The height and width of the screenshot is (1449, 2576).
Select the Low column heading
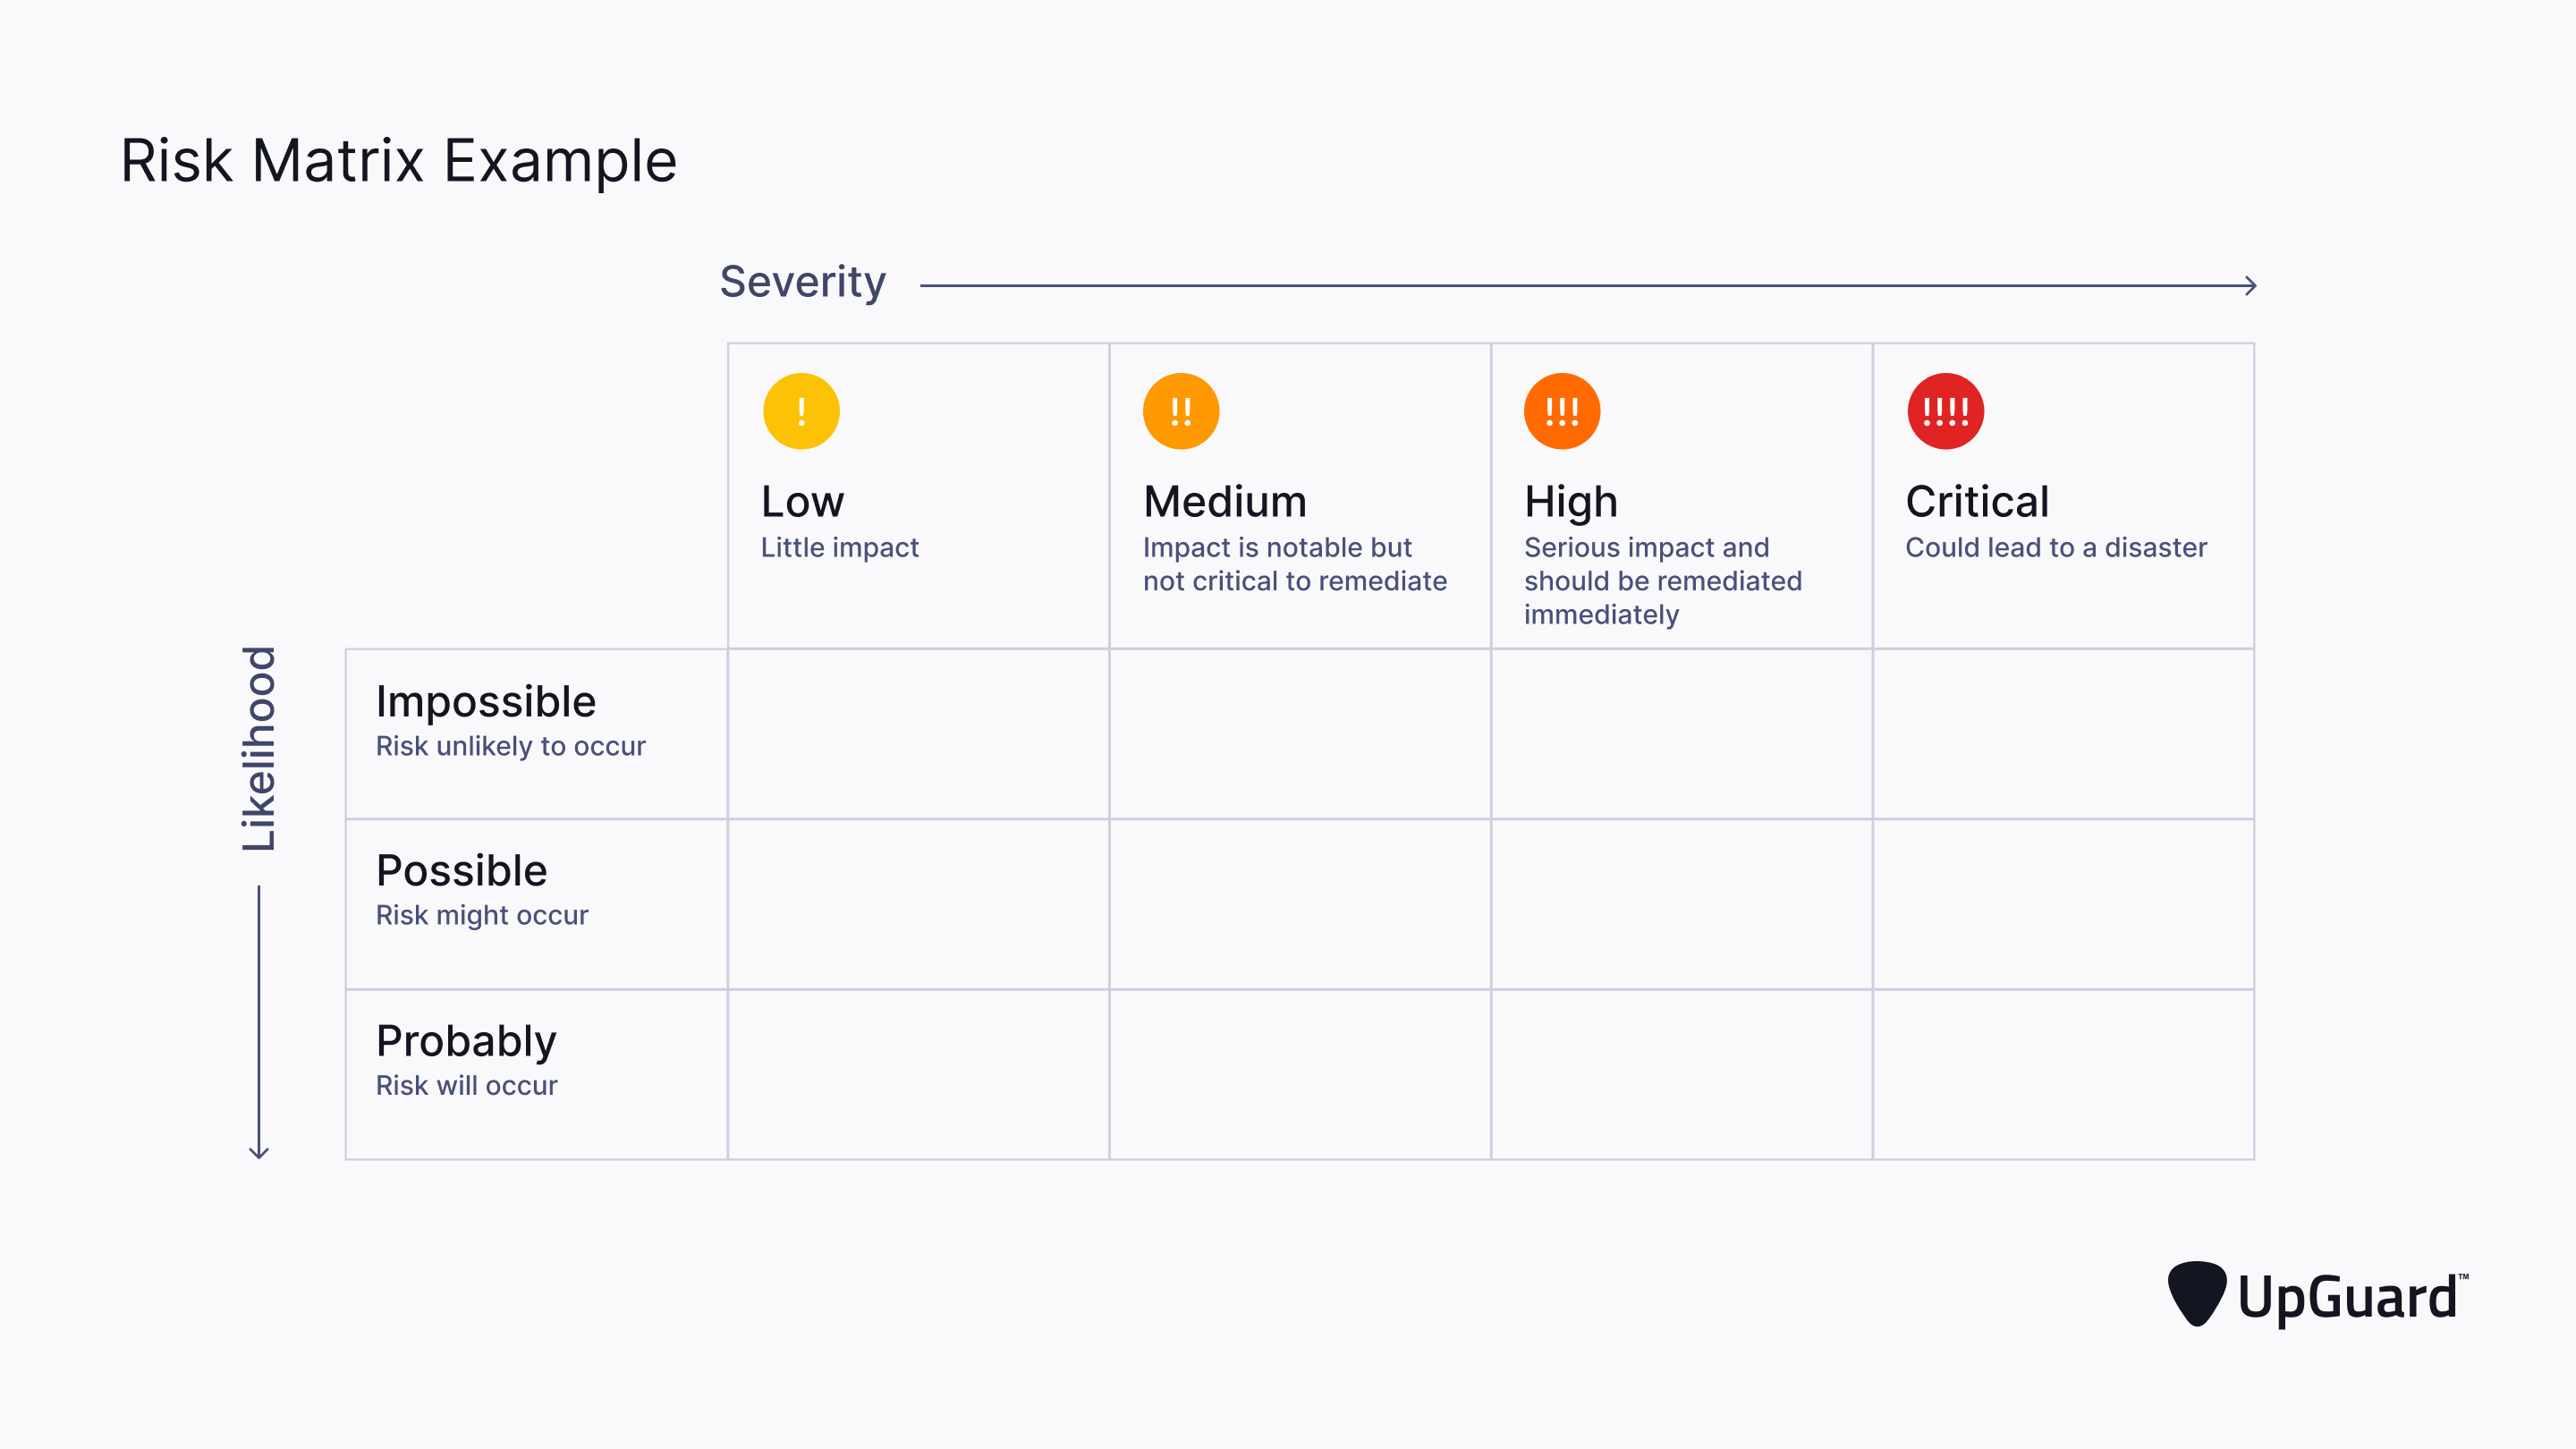(802, 502)
